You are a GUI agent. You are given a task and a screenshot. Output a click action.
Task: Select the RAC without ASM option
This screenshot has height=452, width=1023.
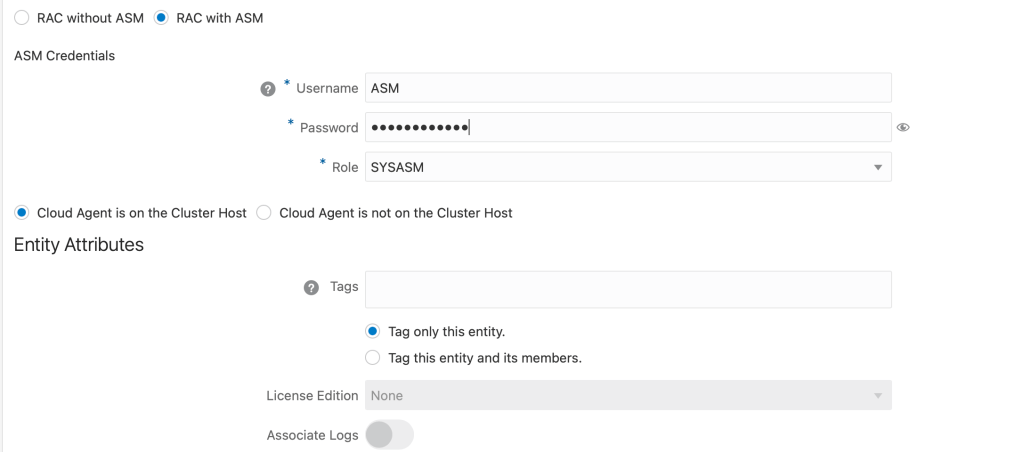tap(22, 18)
